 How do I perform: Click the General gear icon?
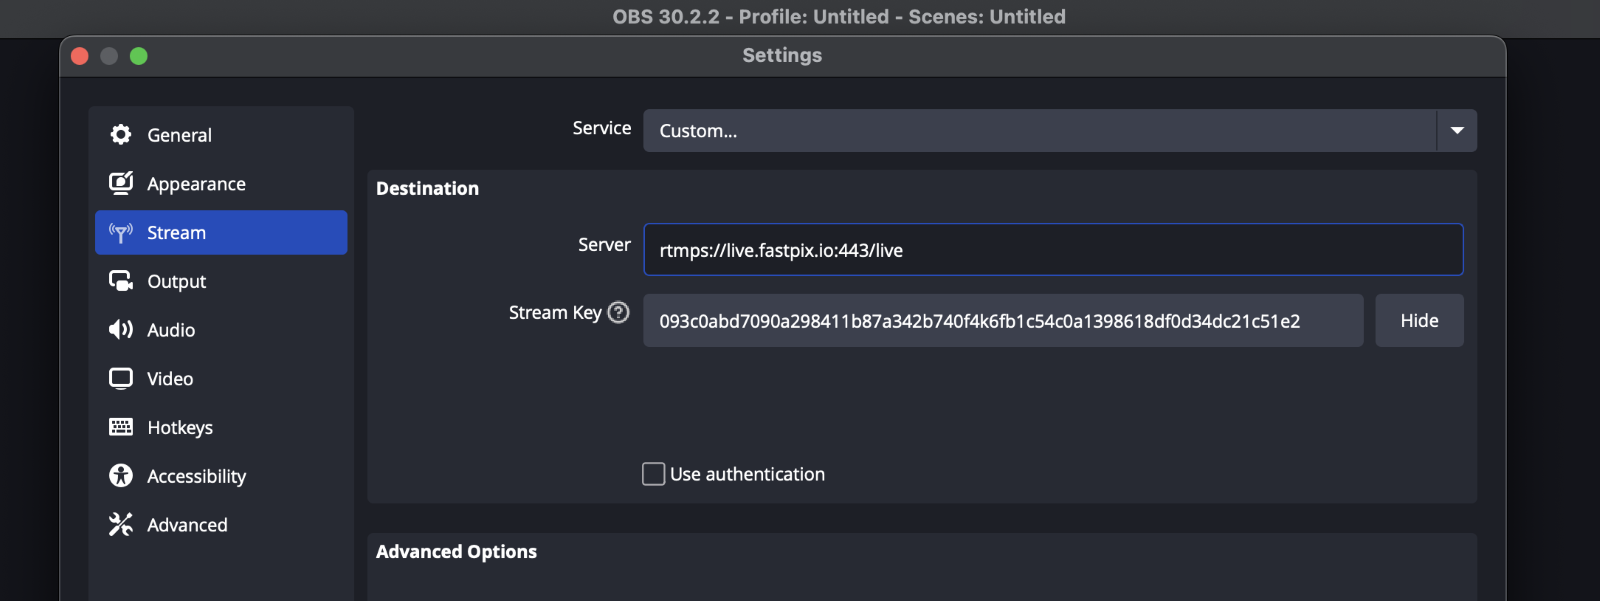pyautogui.click(x=121, y=134)
